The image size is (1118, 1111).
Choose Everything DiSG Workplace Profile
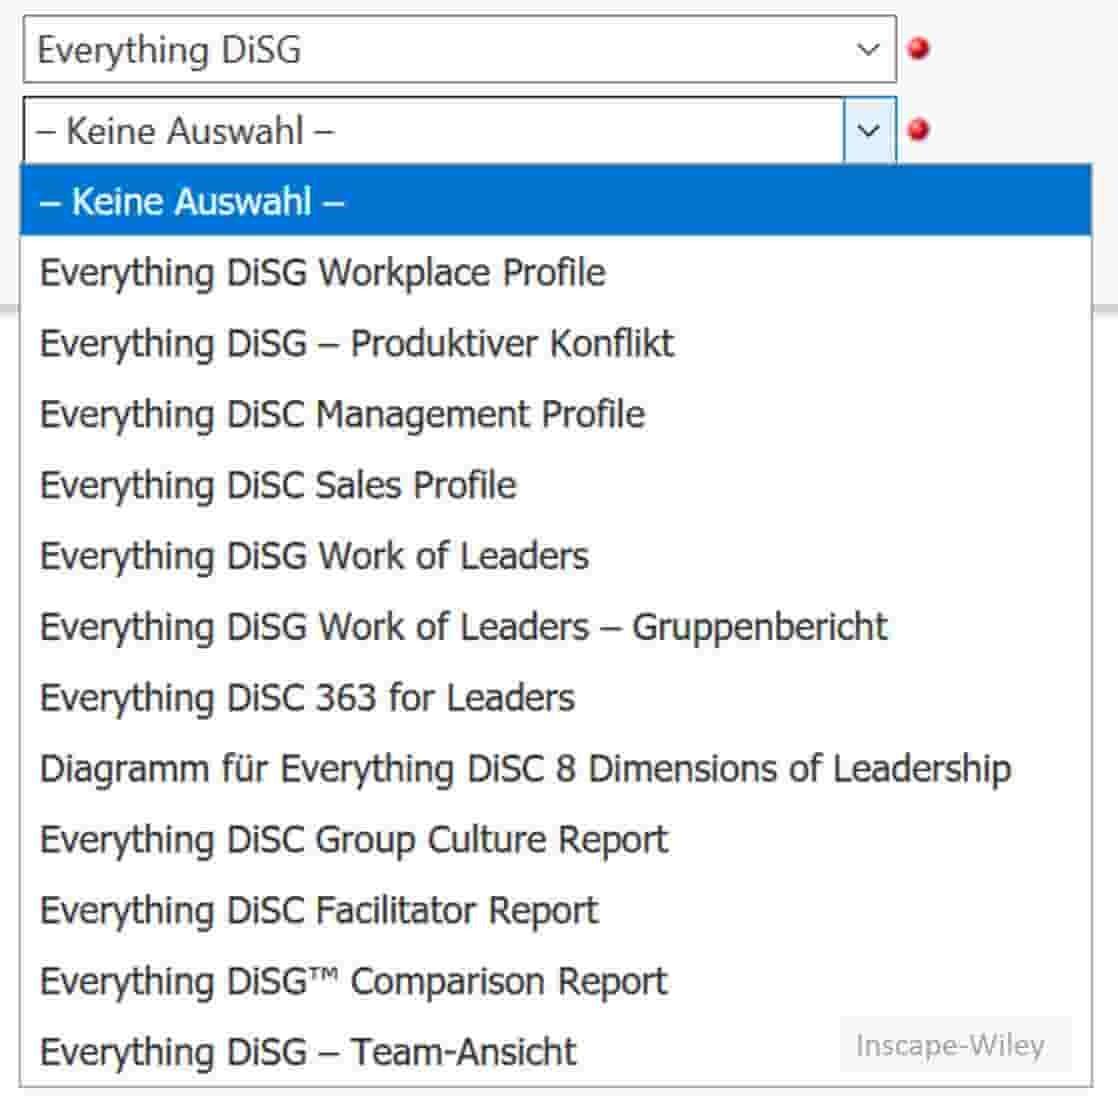tap(322, 273)
